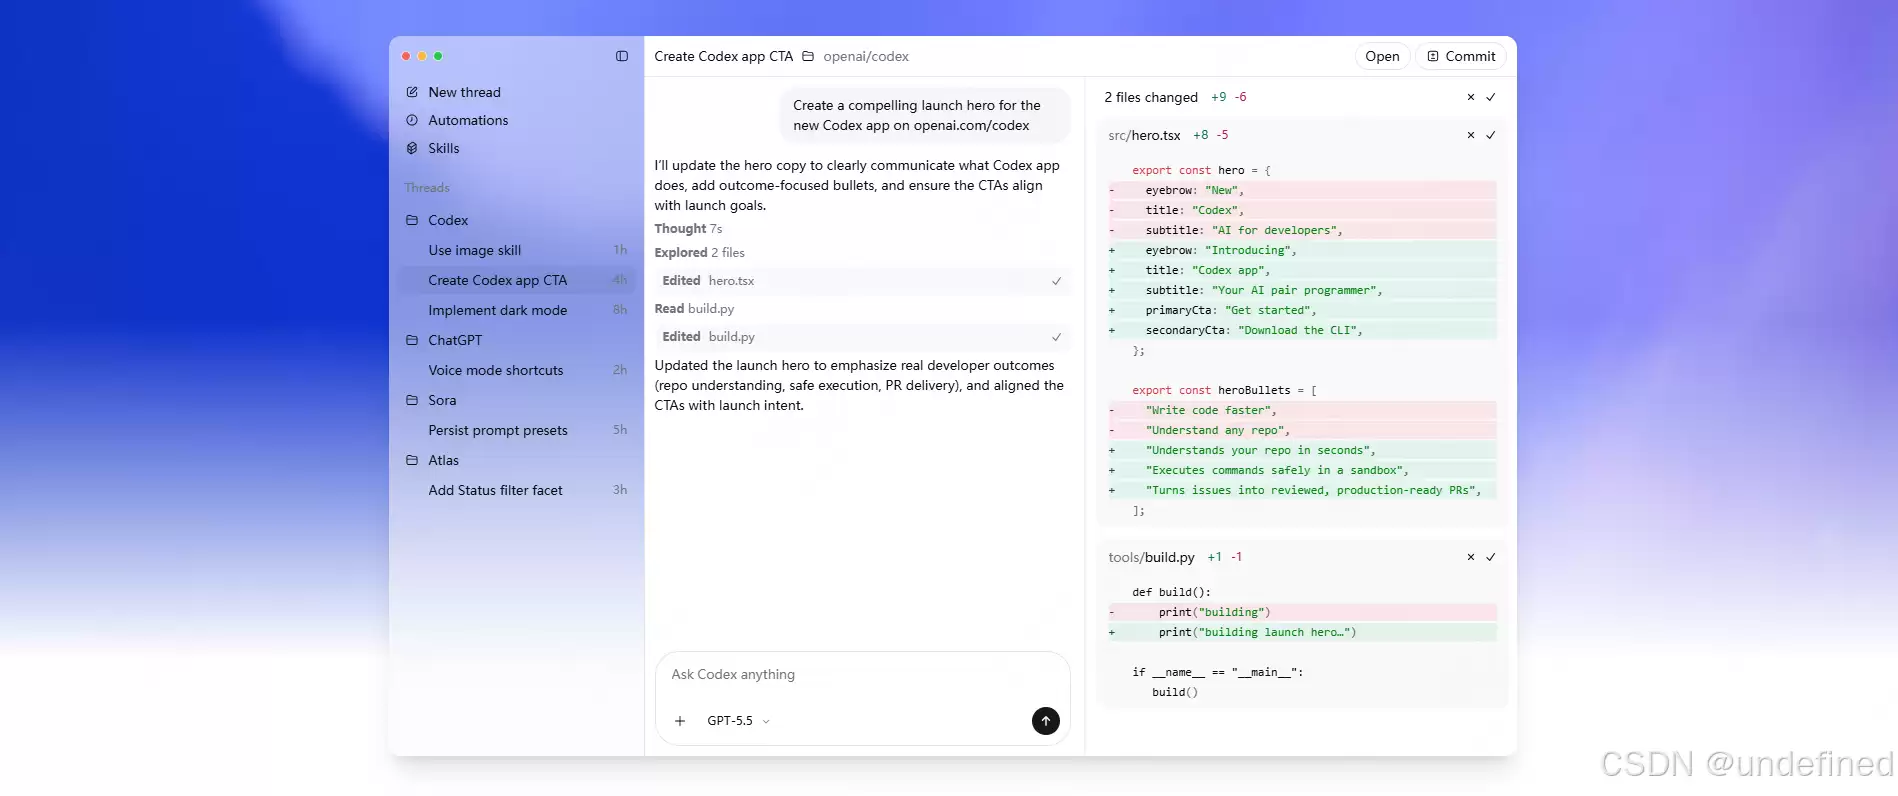Click the Skills cube icon
The image size is (1898, 796).
[x=412, y=148]
